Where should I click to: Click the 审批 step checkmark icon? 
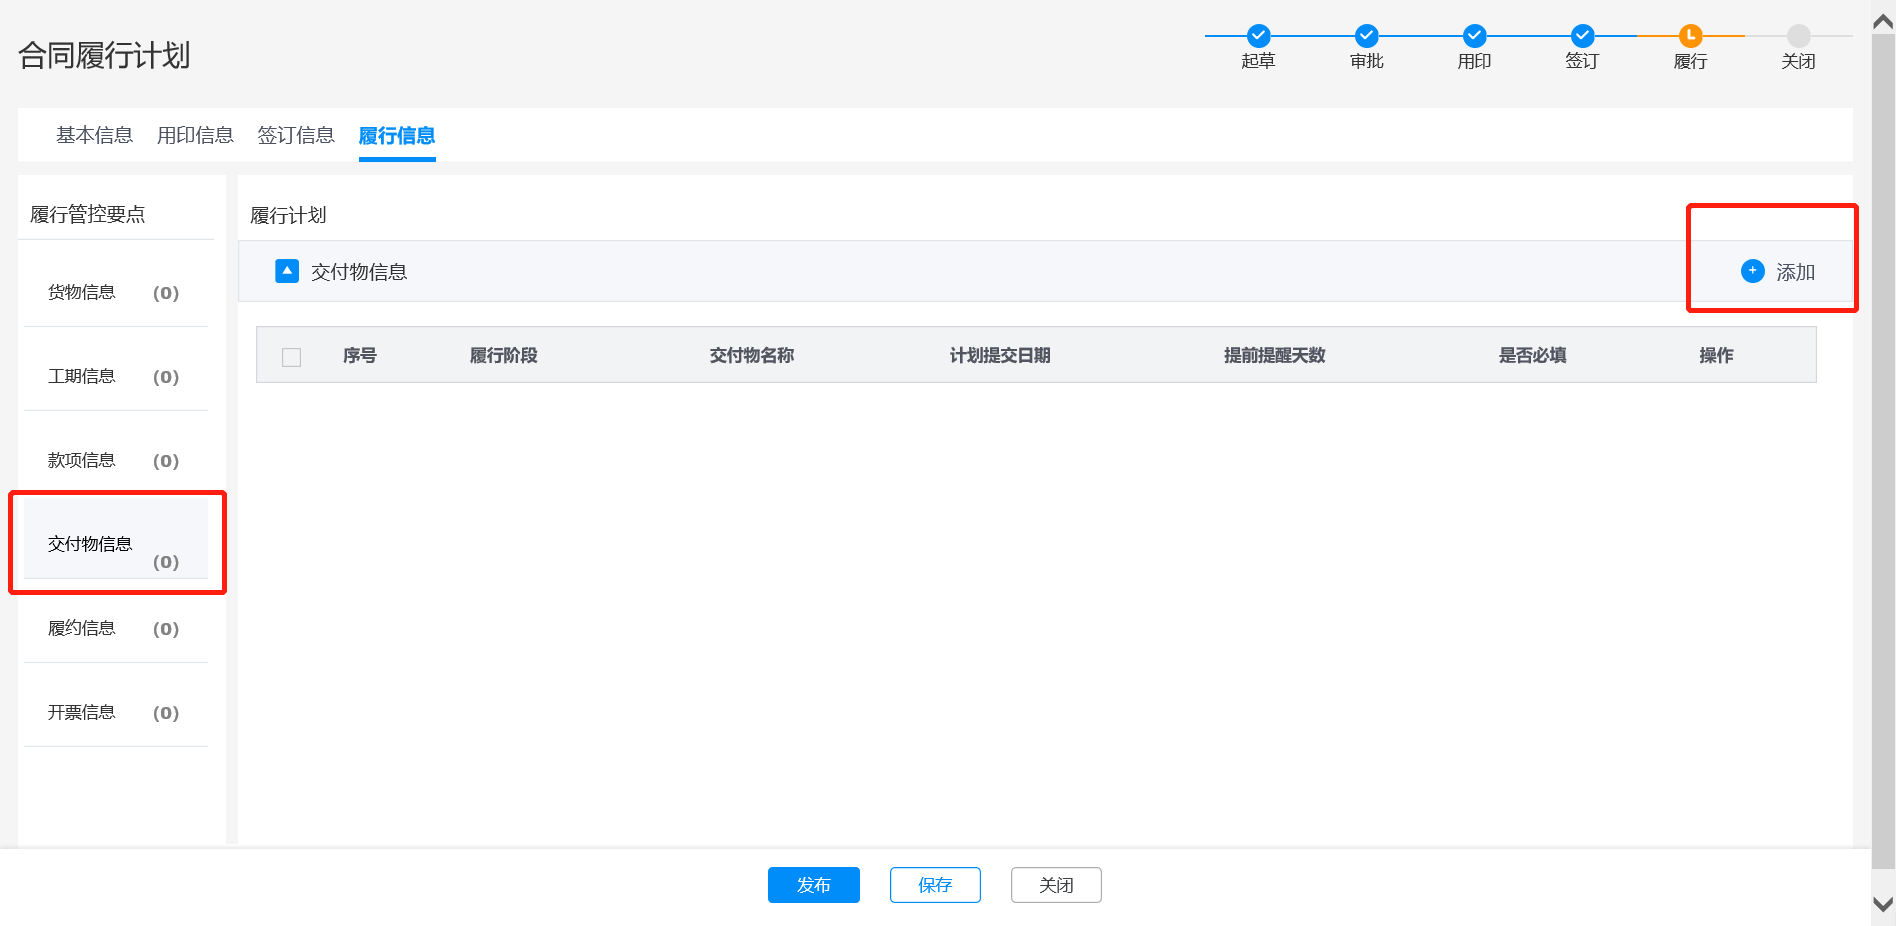coord(1366,36)
